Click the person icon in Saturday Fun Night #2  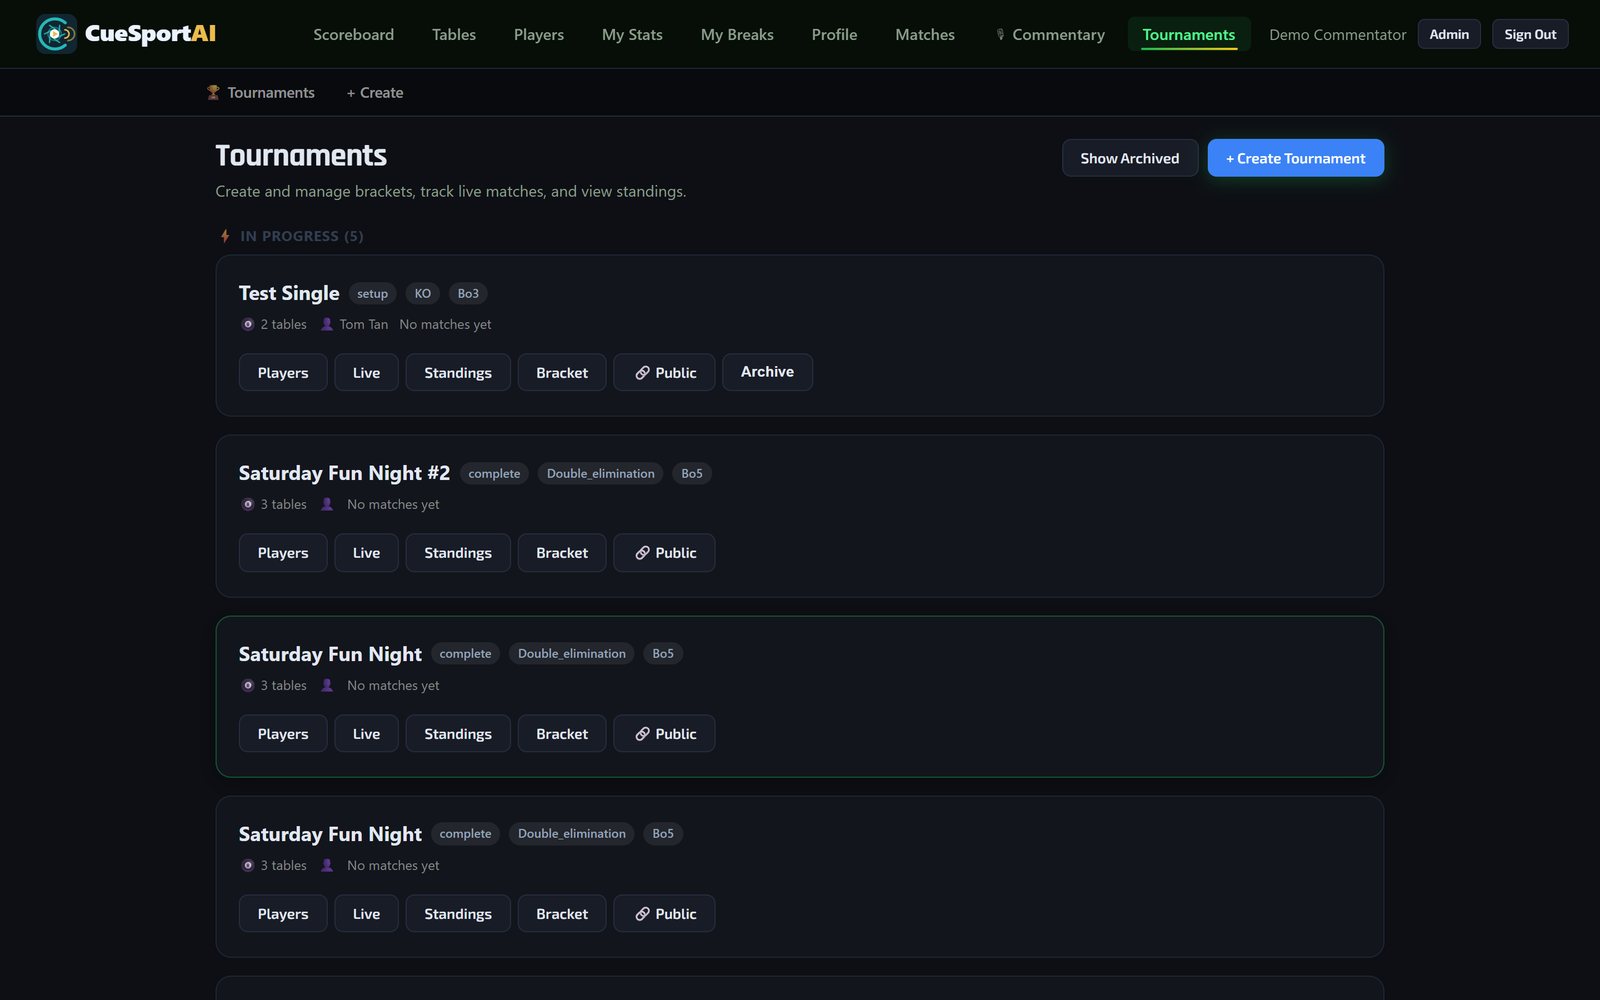[327, 504]
